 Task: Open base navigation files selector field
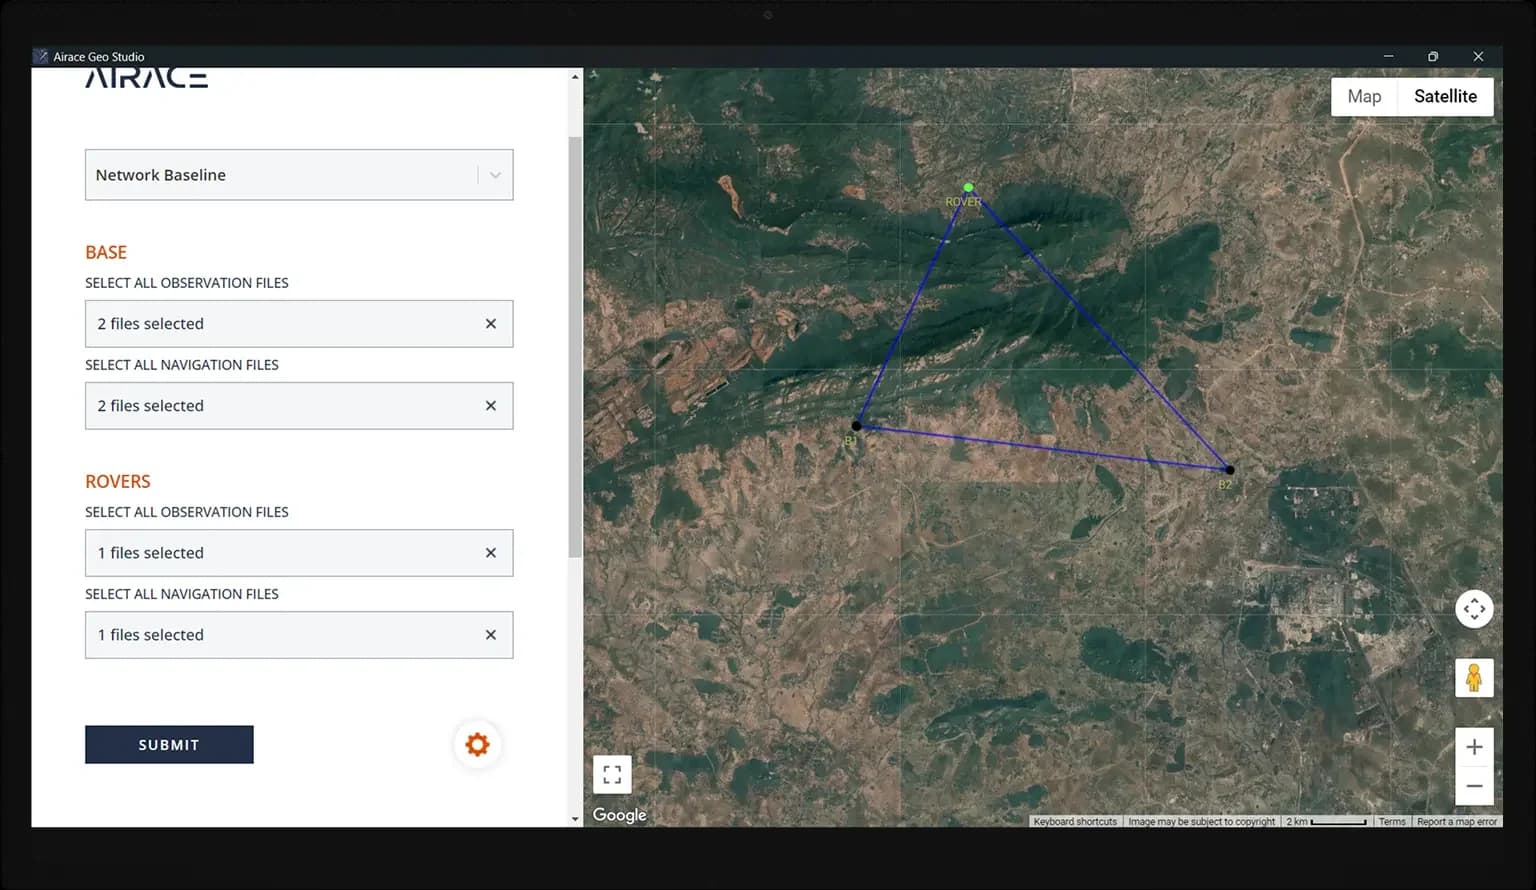tap(299, 406)
